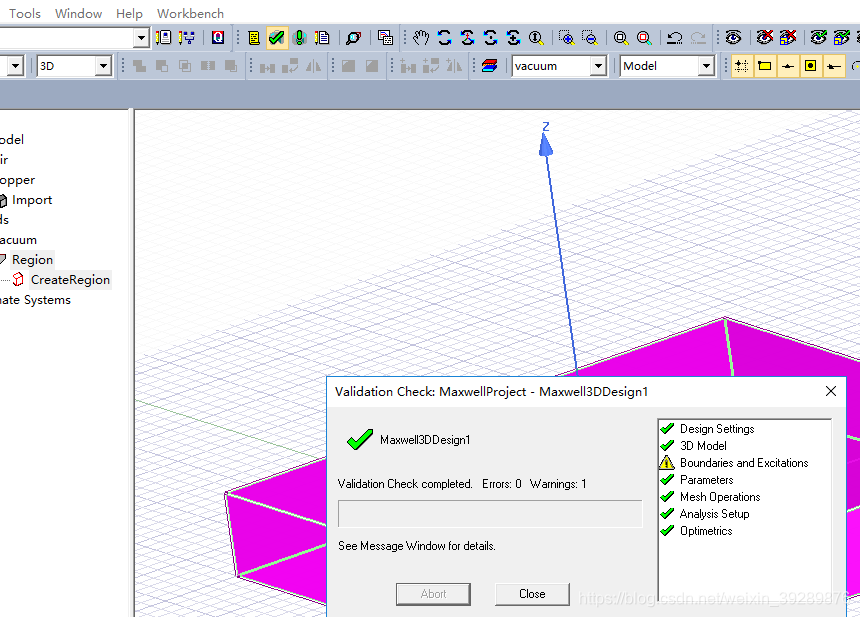
Task: Click the table and calendar toolbar icon
Action: (x=385, y=38)
